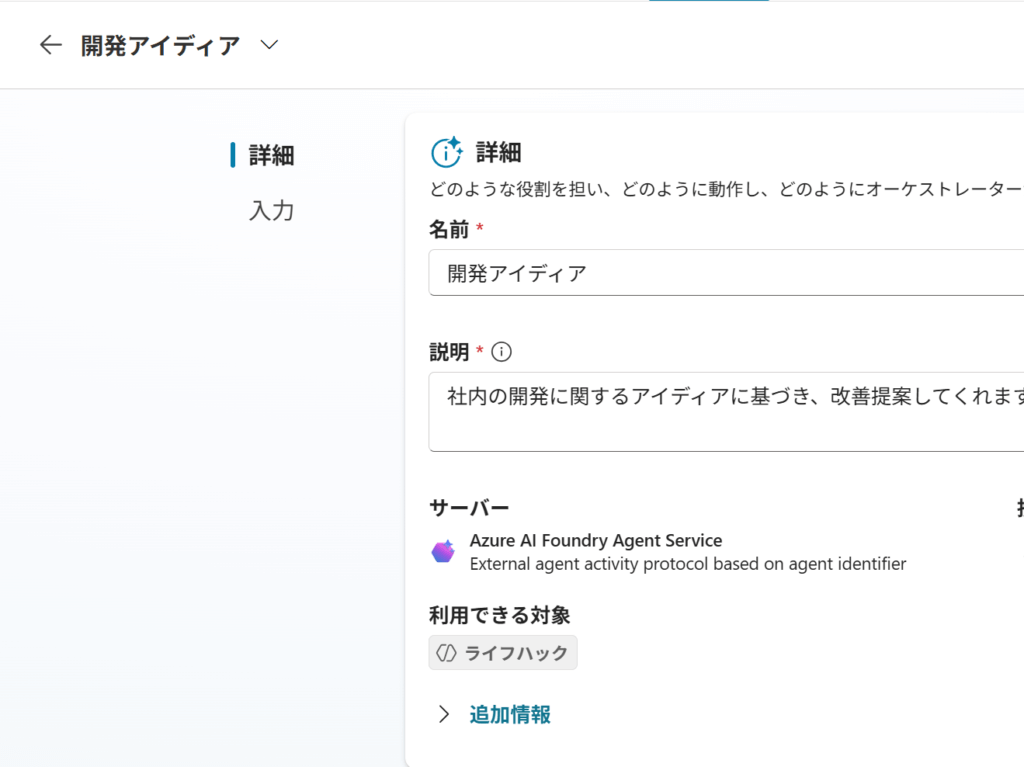This screenshot has width=1024, height=767.
Task: Expand the chevron beside 追加情報
Action: click(445, 714)
